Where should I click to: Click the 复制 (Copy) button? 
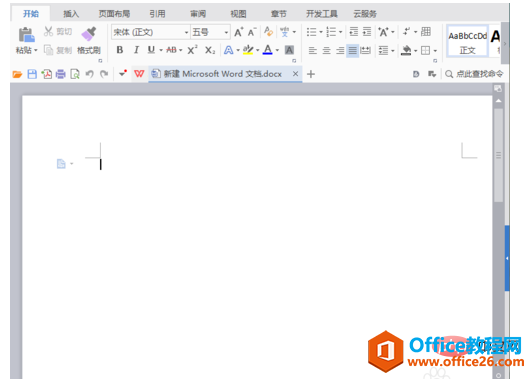point(58,50)
